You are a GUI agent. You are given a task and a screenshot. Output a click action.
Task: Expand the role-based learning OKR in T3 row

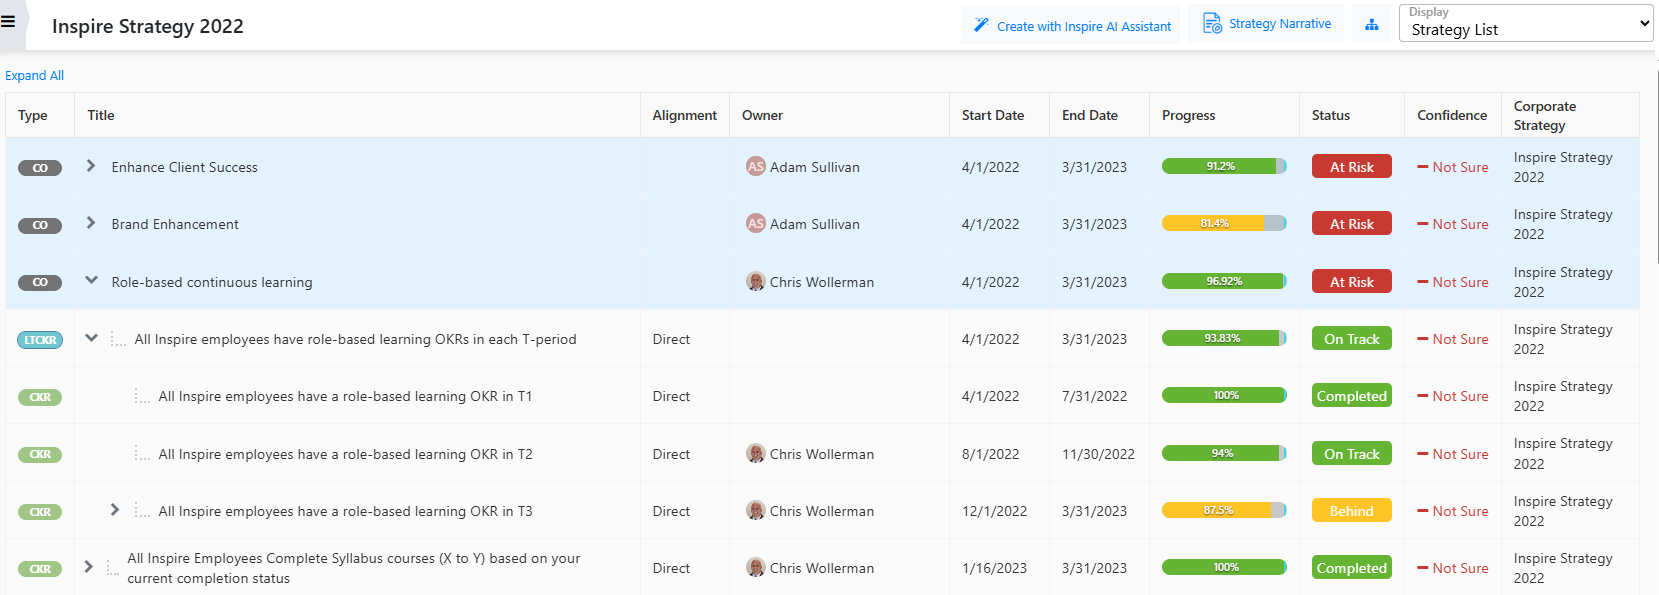click(x=115, y=510)
